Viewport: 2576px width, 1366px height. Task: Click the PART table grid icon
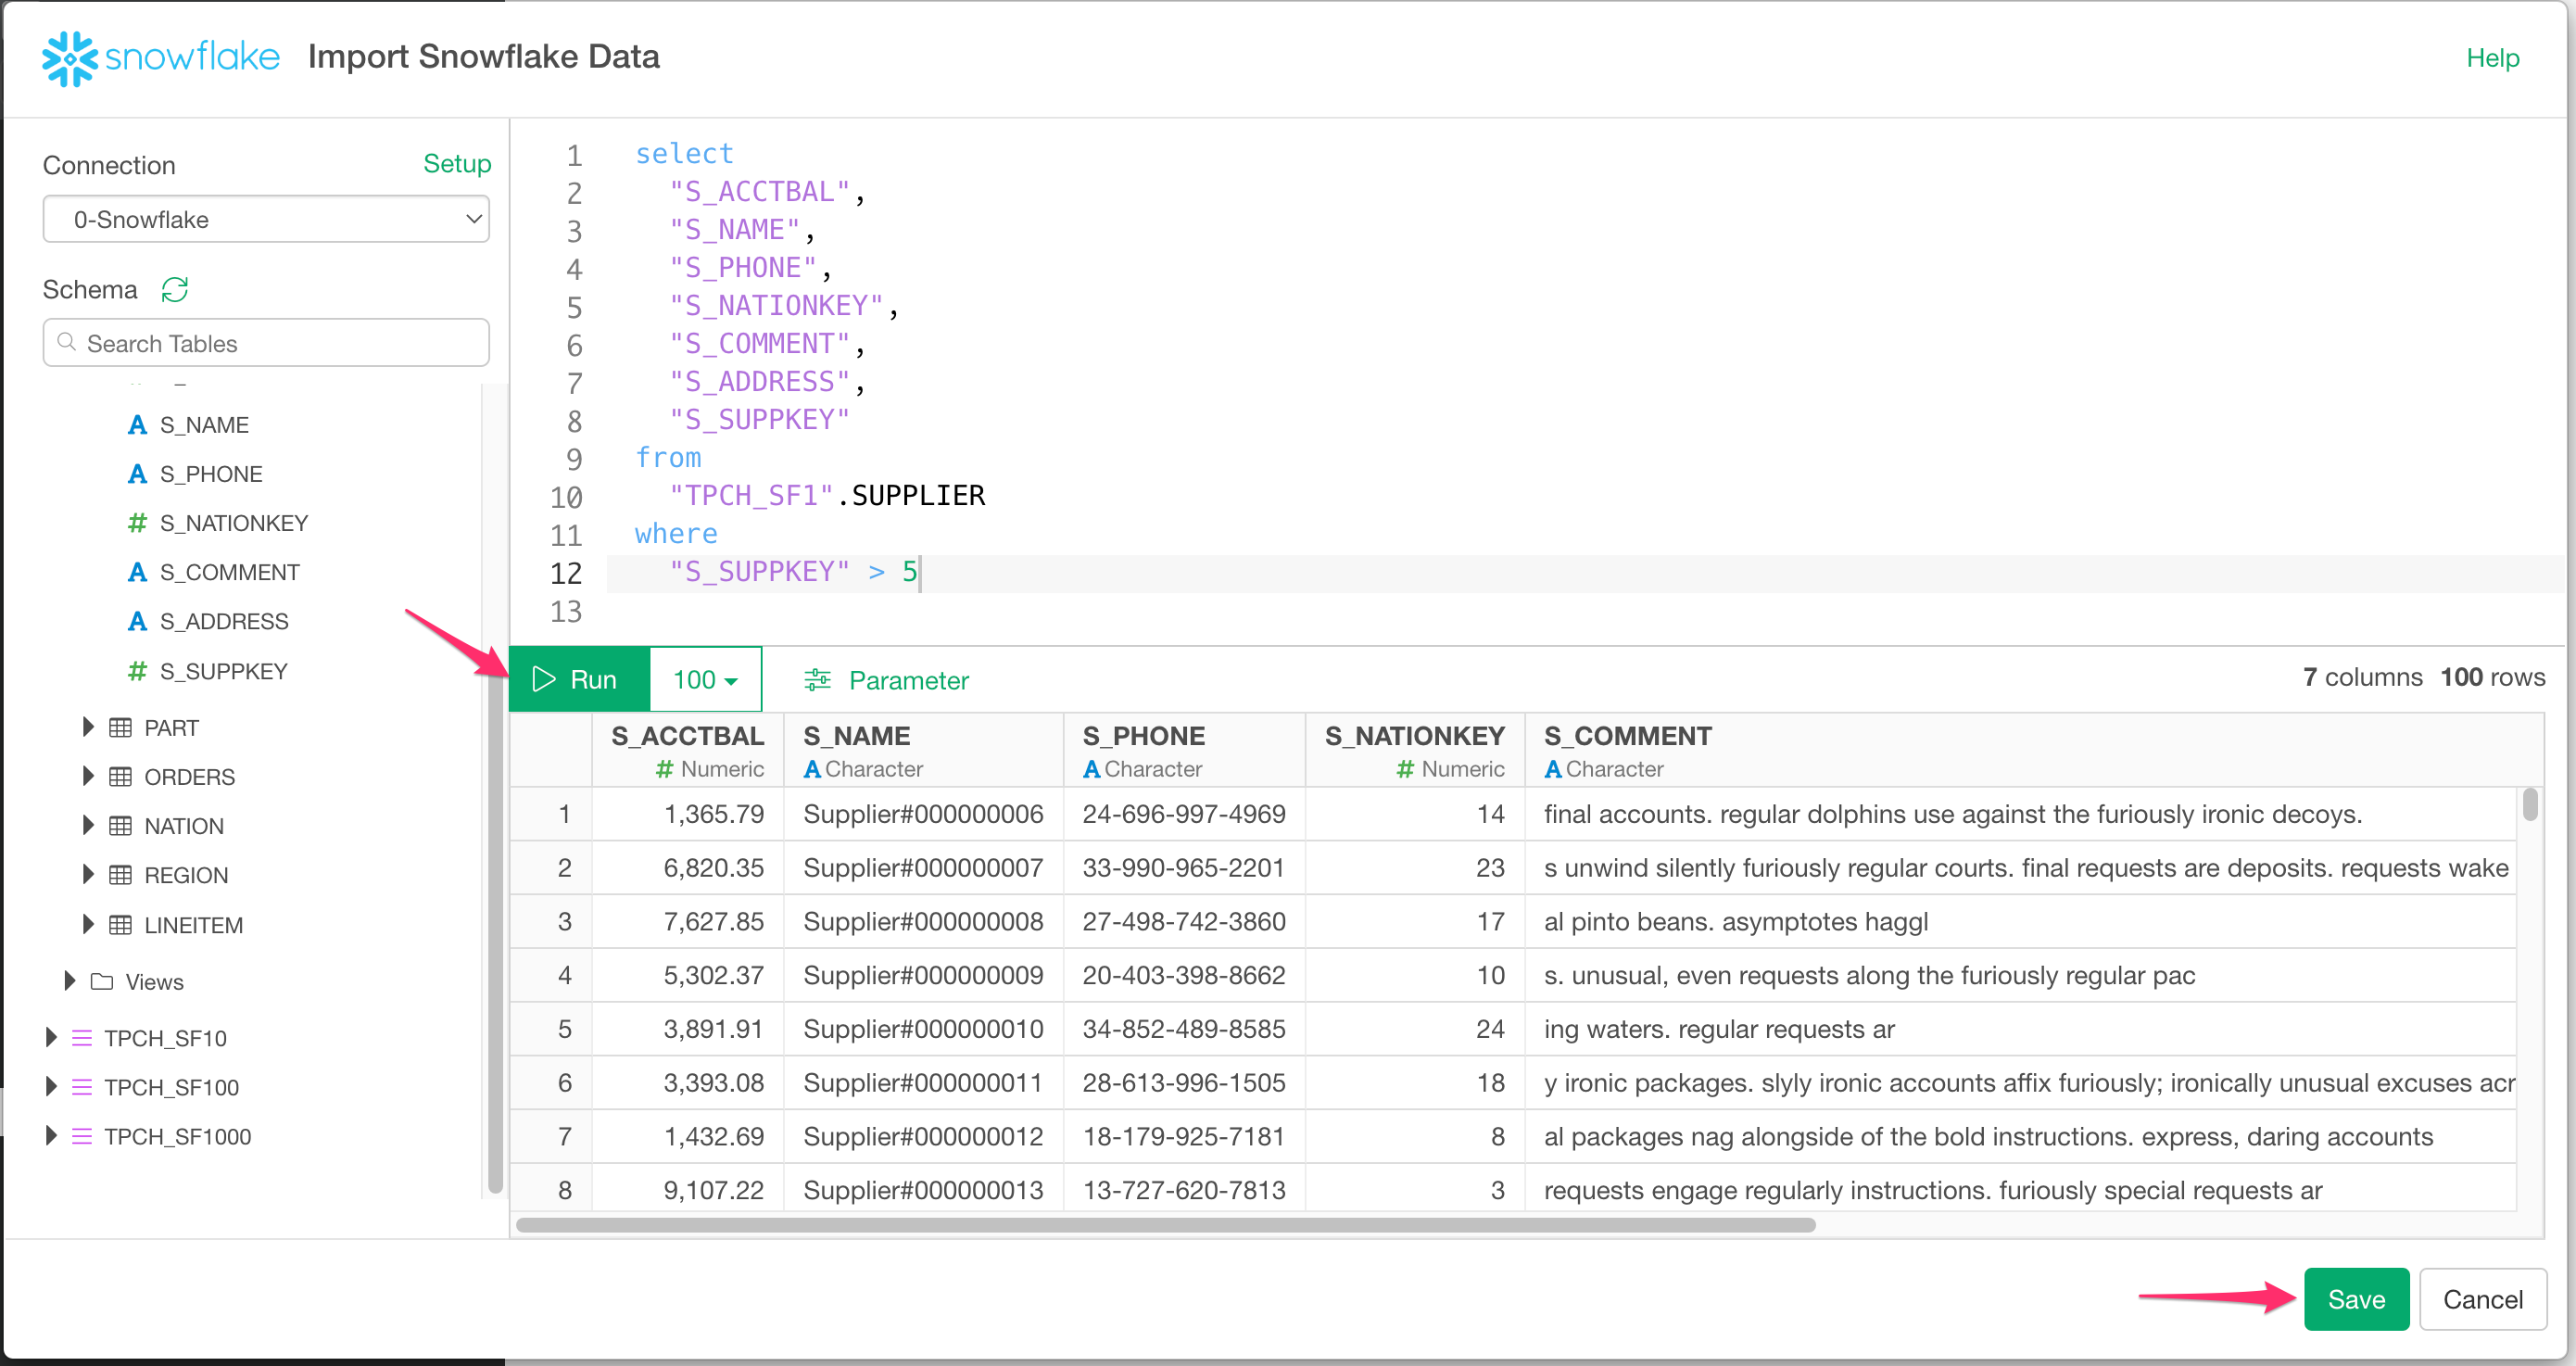click(x=120, y=728)
